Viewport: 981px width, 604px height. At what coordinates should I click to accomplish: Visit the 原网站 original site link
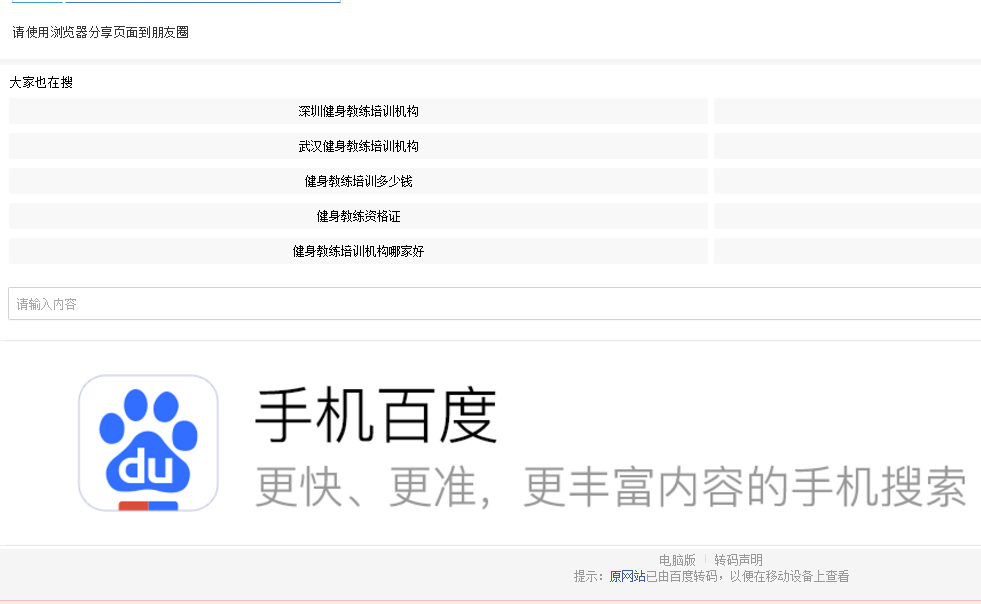point(628,576)
